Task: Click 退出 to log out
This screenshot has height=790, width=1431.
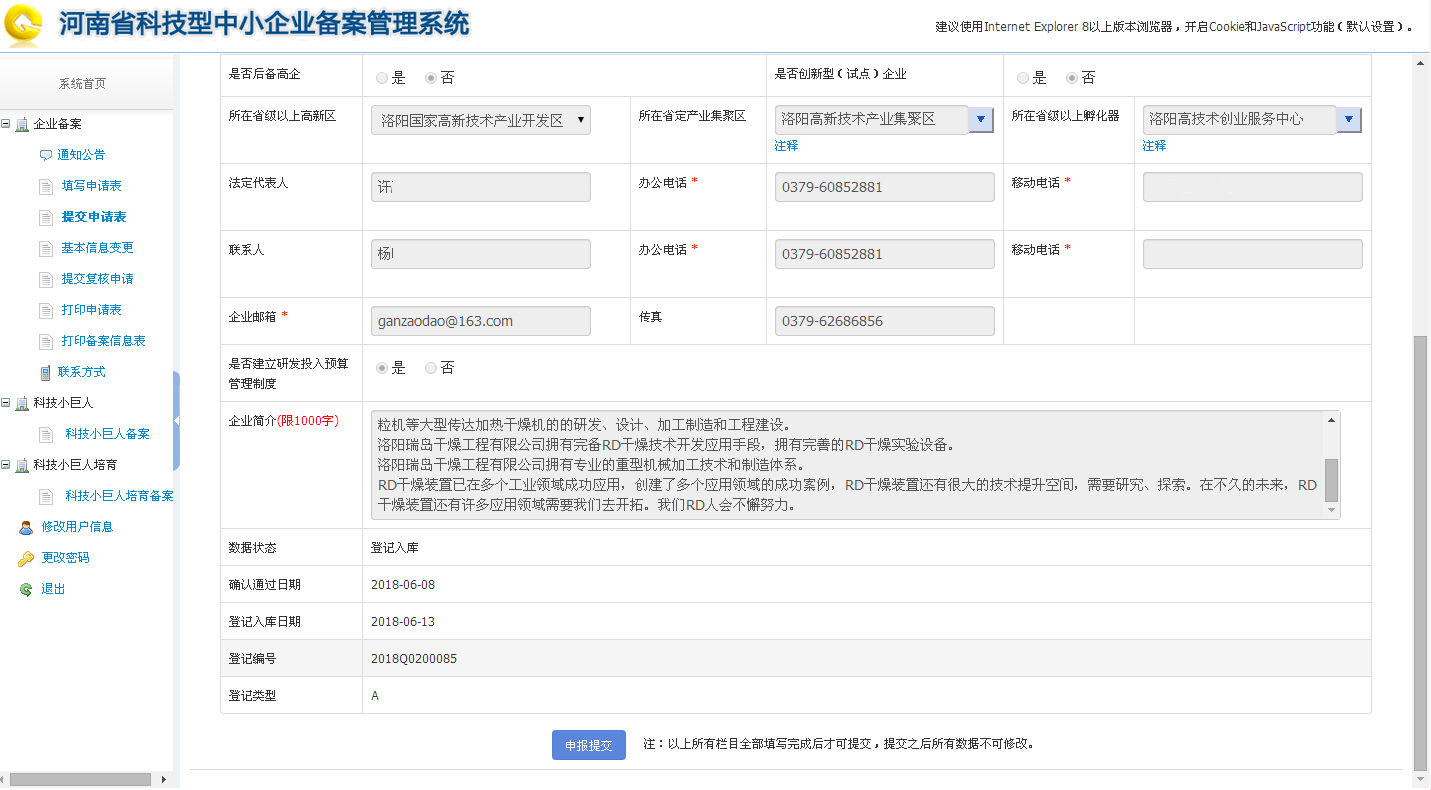Action: click(52, 589)
